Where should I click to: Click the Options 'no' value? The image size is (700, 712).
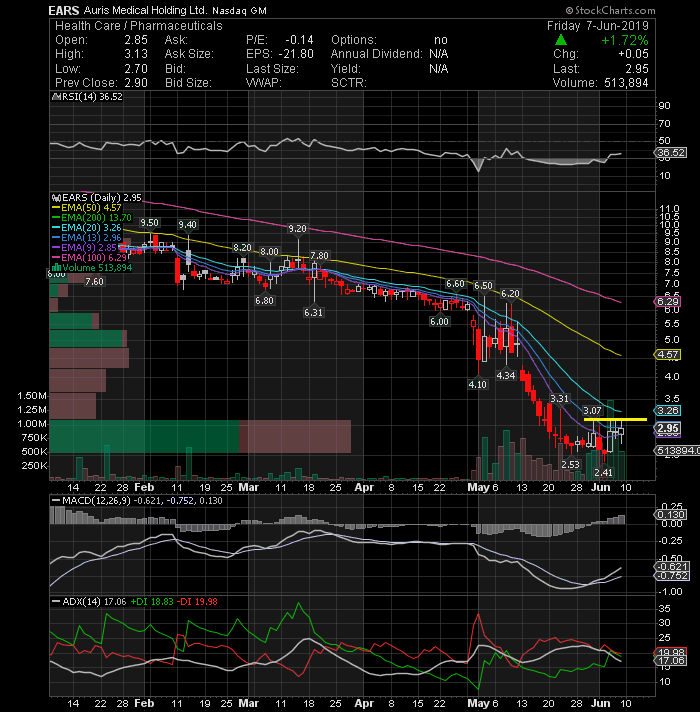[x=440, y=40]
